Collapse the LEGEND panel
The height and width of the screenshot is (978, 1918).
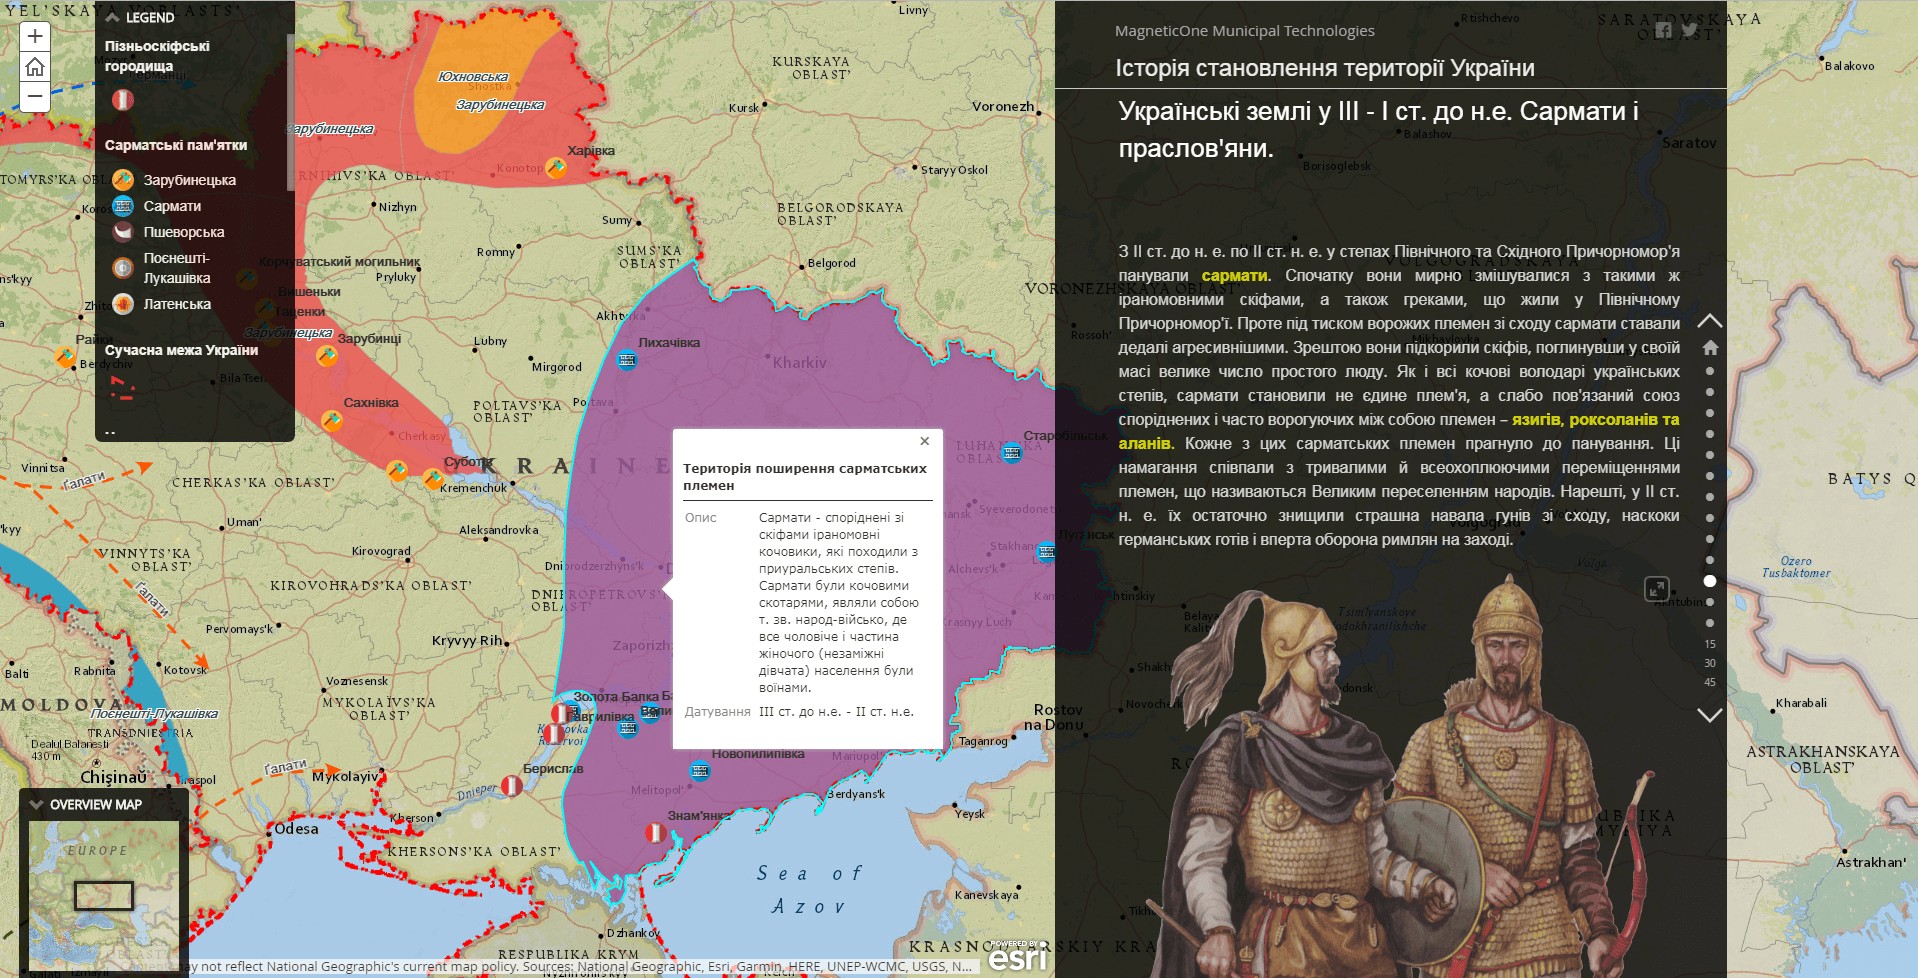112,17
